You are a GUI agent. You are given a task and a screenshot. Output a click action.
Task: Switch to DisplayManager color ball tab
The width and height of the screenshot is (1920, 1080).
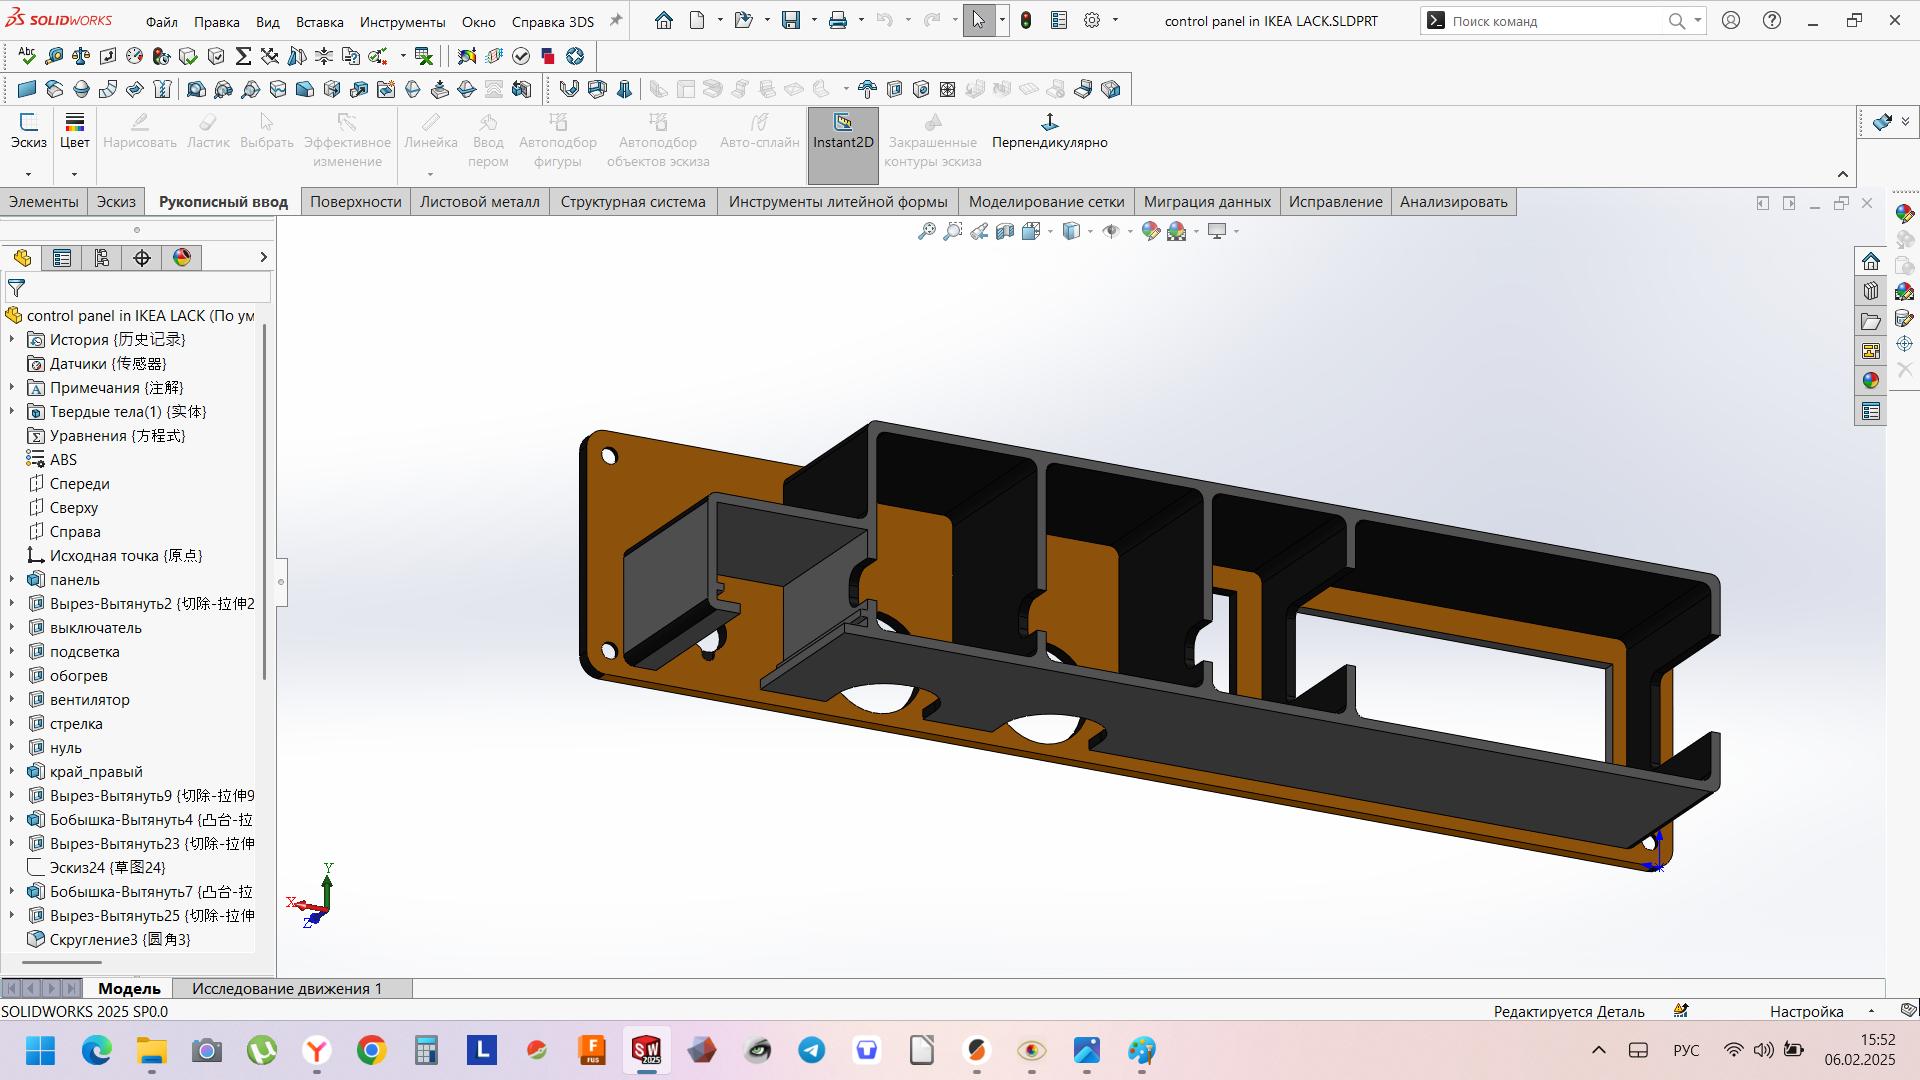(182, 258)
